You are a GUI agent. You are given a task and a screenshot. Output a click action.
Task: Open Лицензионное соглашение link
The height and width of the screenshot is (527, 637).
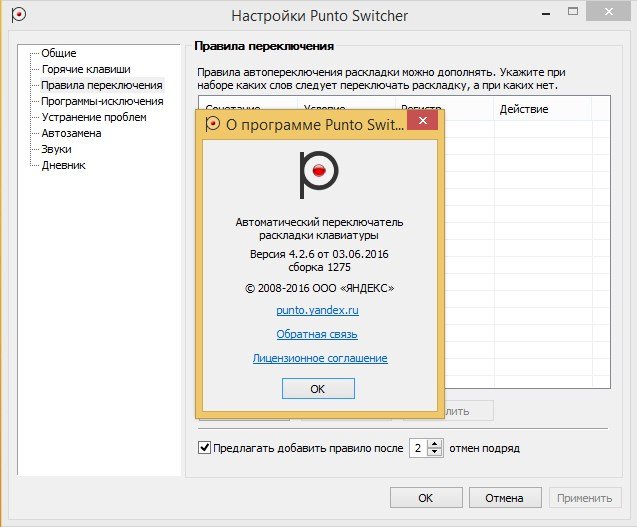[x=320, y=358]
